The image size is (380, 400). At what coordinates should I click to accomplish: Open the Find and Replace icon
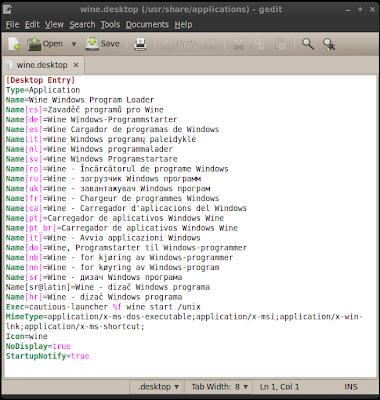point(329,44)
